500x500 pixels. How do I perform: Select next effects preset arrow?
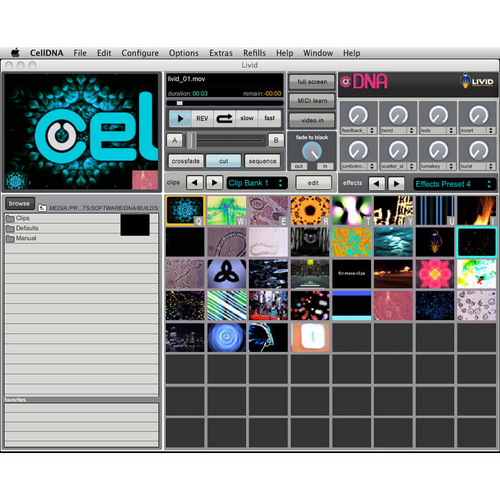(x=396, y=184)
